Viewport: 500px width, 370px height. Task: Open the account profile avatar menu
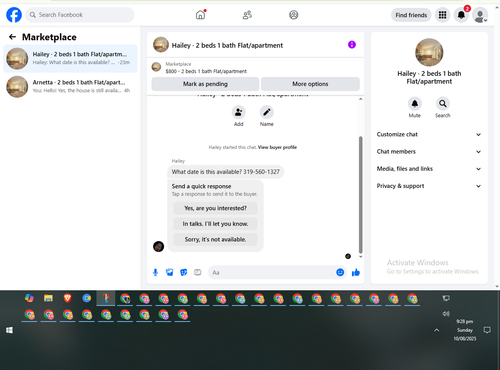tap(480, 15)
